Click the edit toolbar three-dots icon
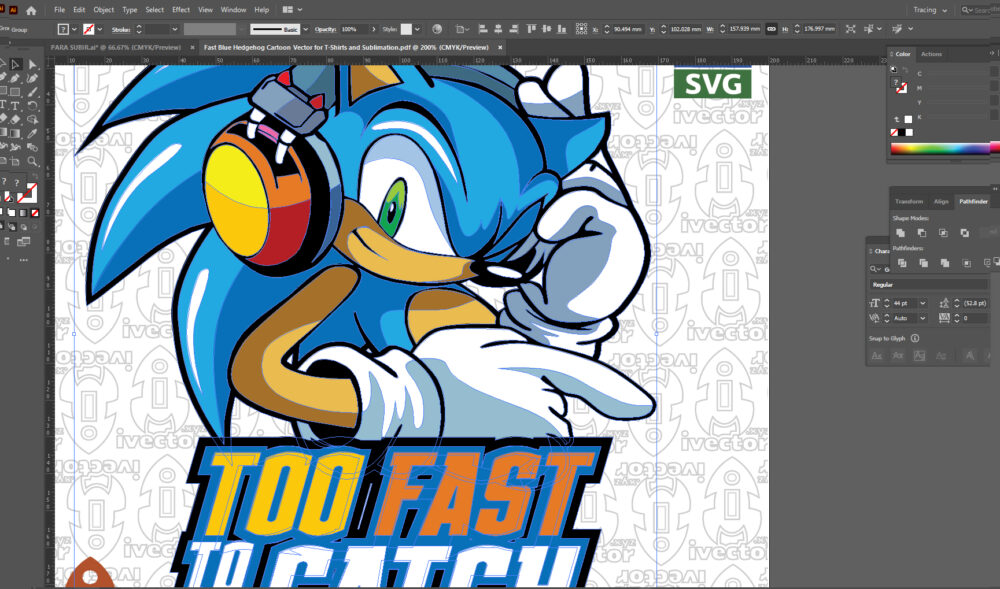Screen dimensions: 1000x589 [x=24, y=260]
